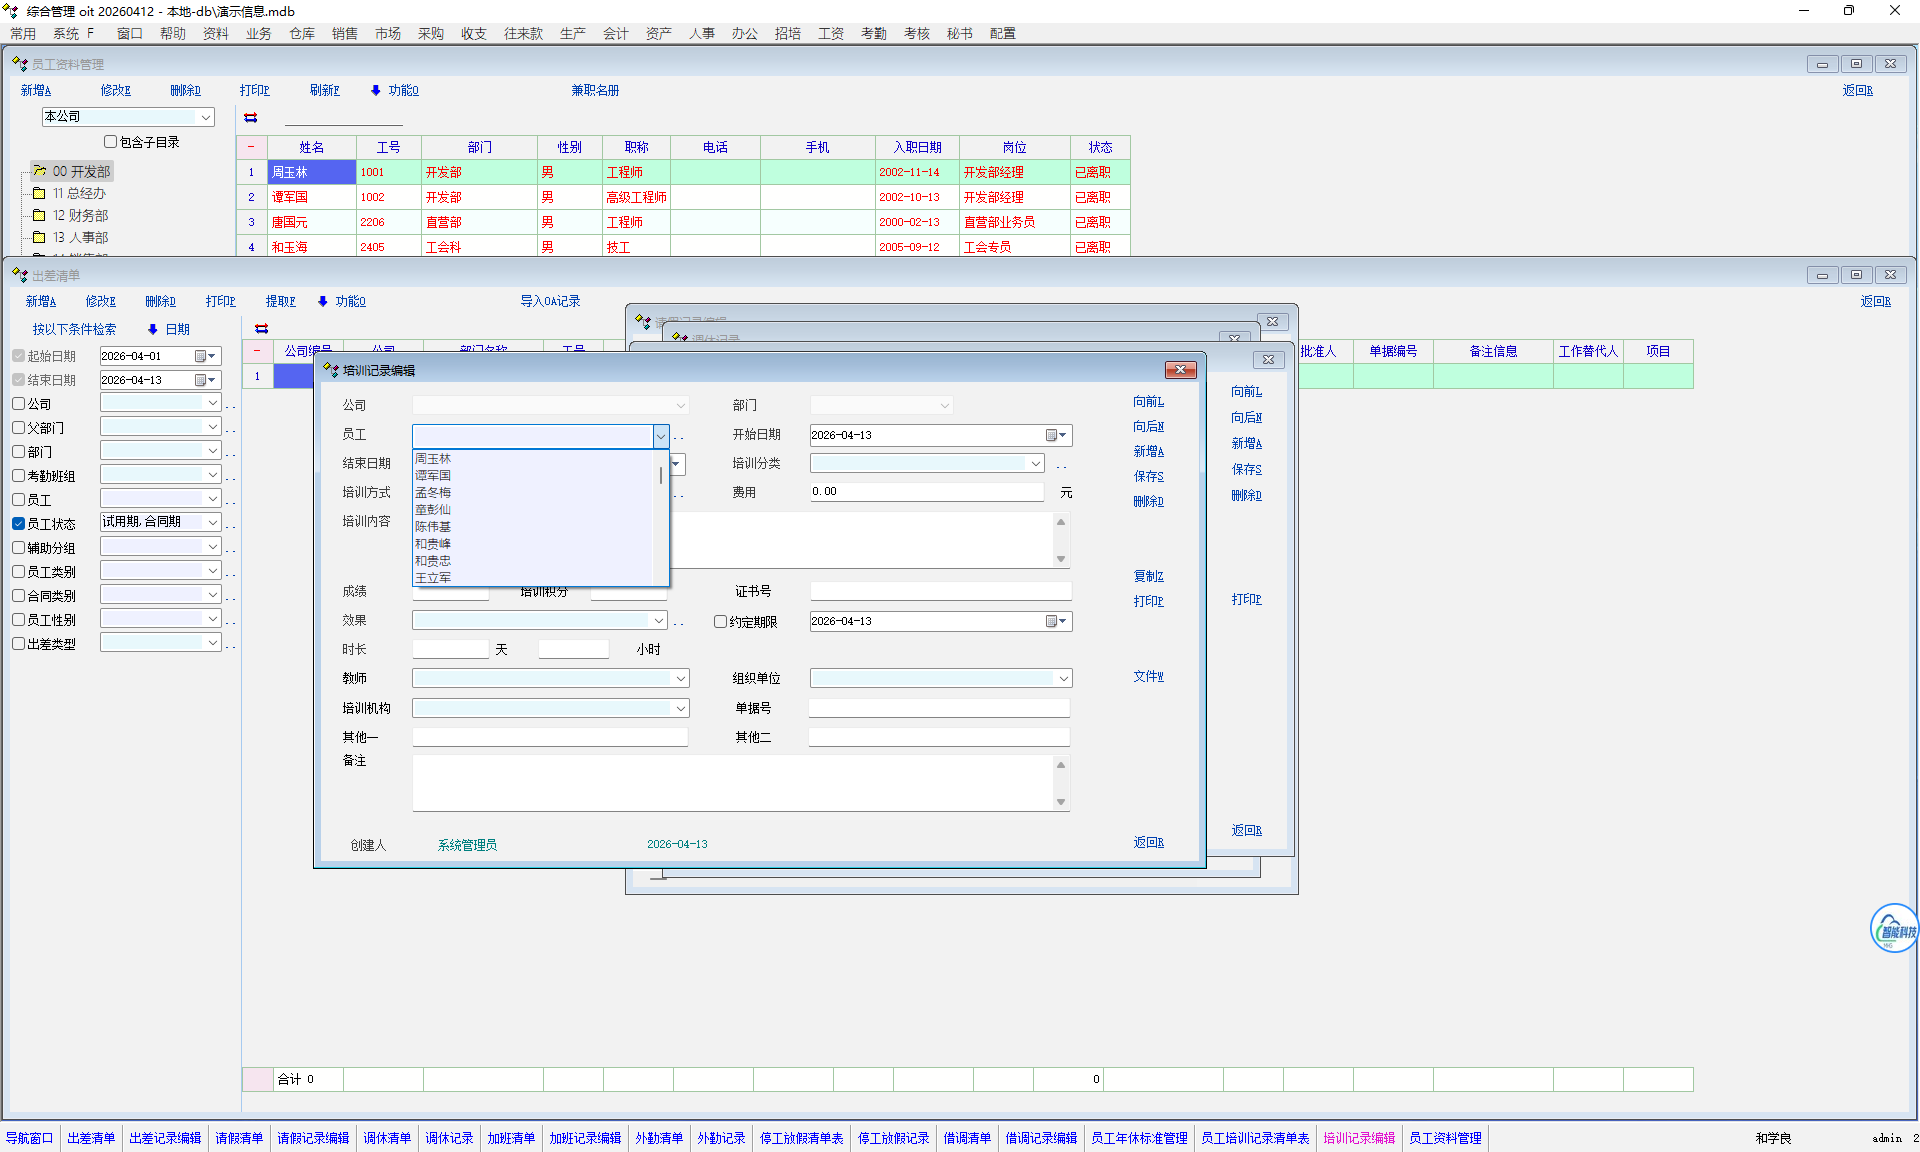The width and height of the screenshot is (1920, 1152).
Task: Enable the 包含子目录 checkbox
Action: (111, 142)
